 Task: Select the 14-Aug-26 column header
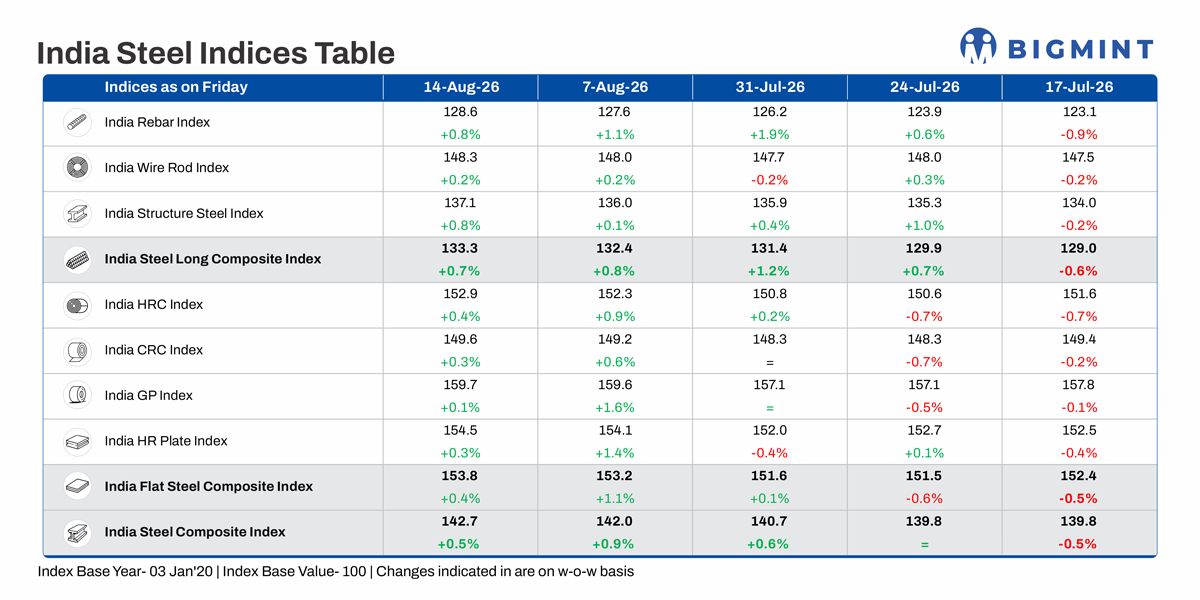(x=461, y=87)
